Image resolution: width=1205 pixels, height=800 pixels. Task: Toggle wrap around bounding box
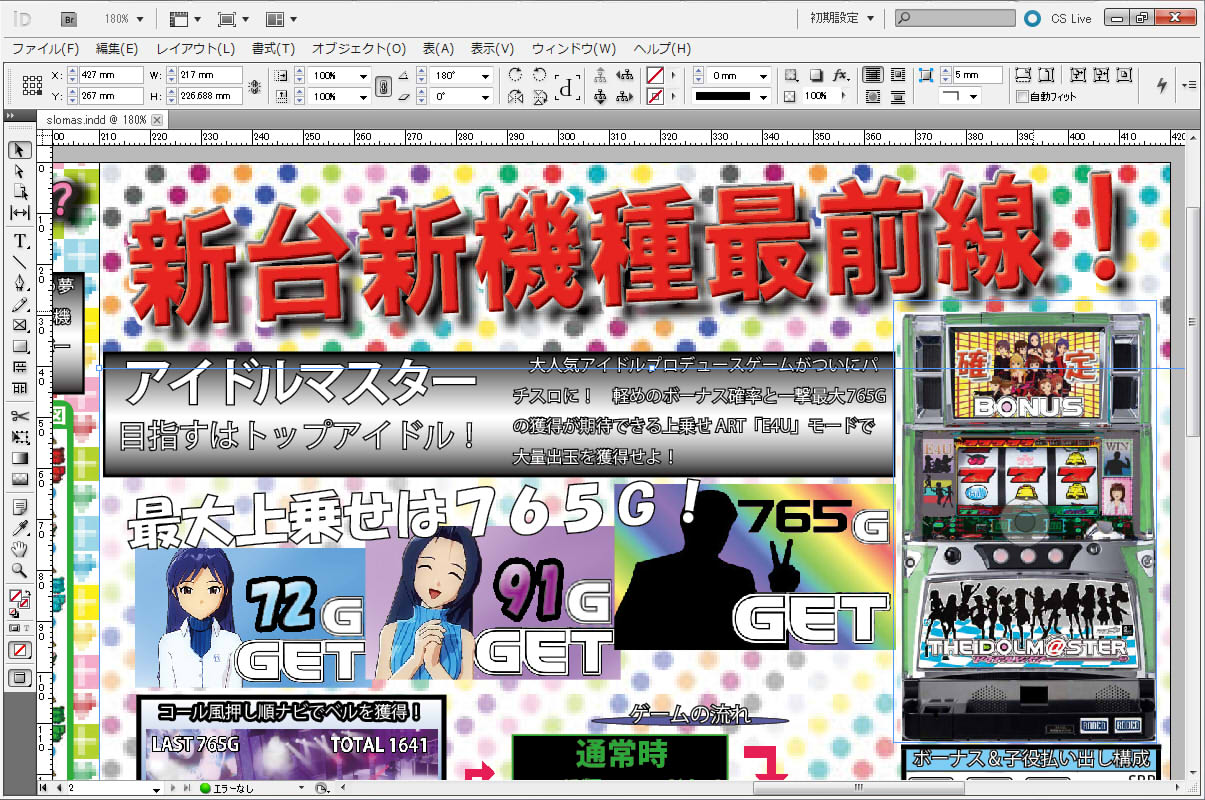(x=898, y=75)
